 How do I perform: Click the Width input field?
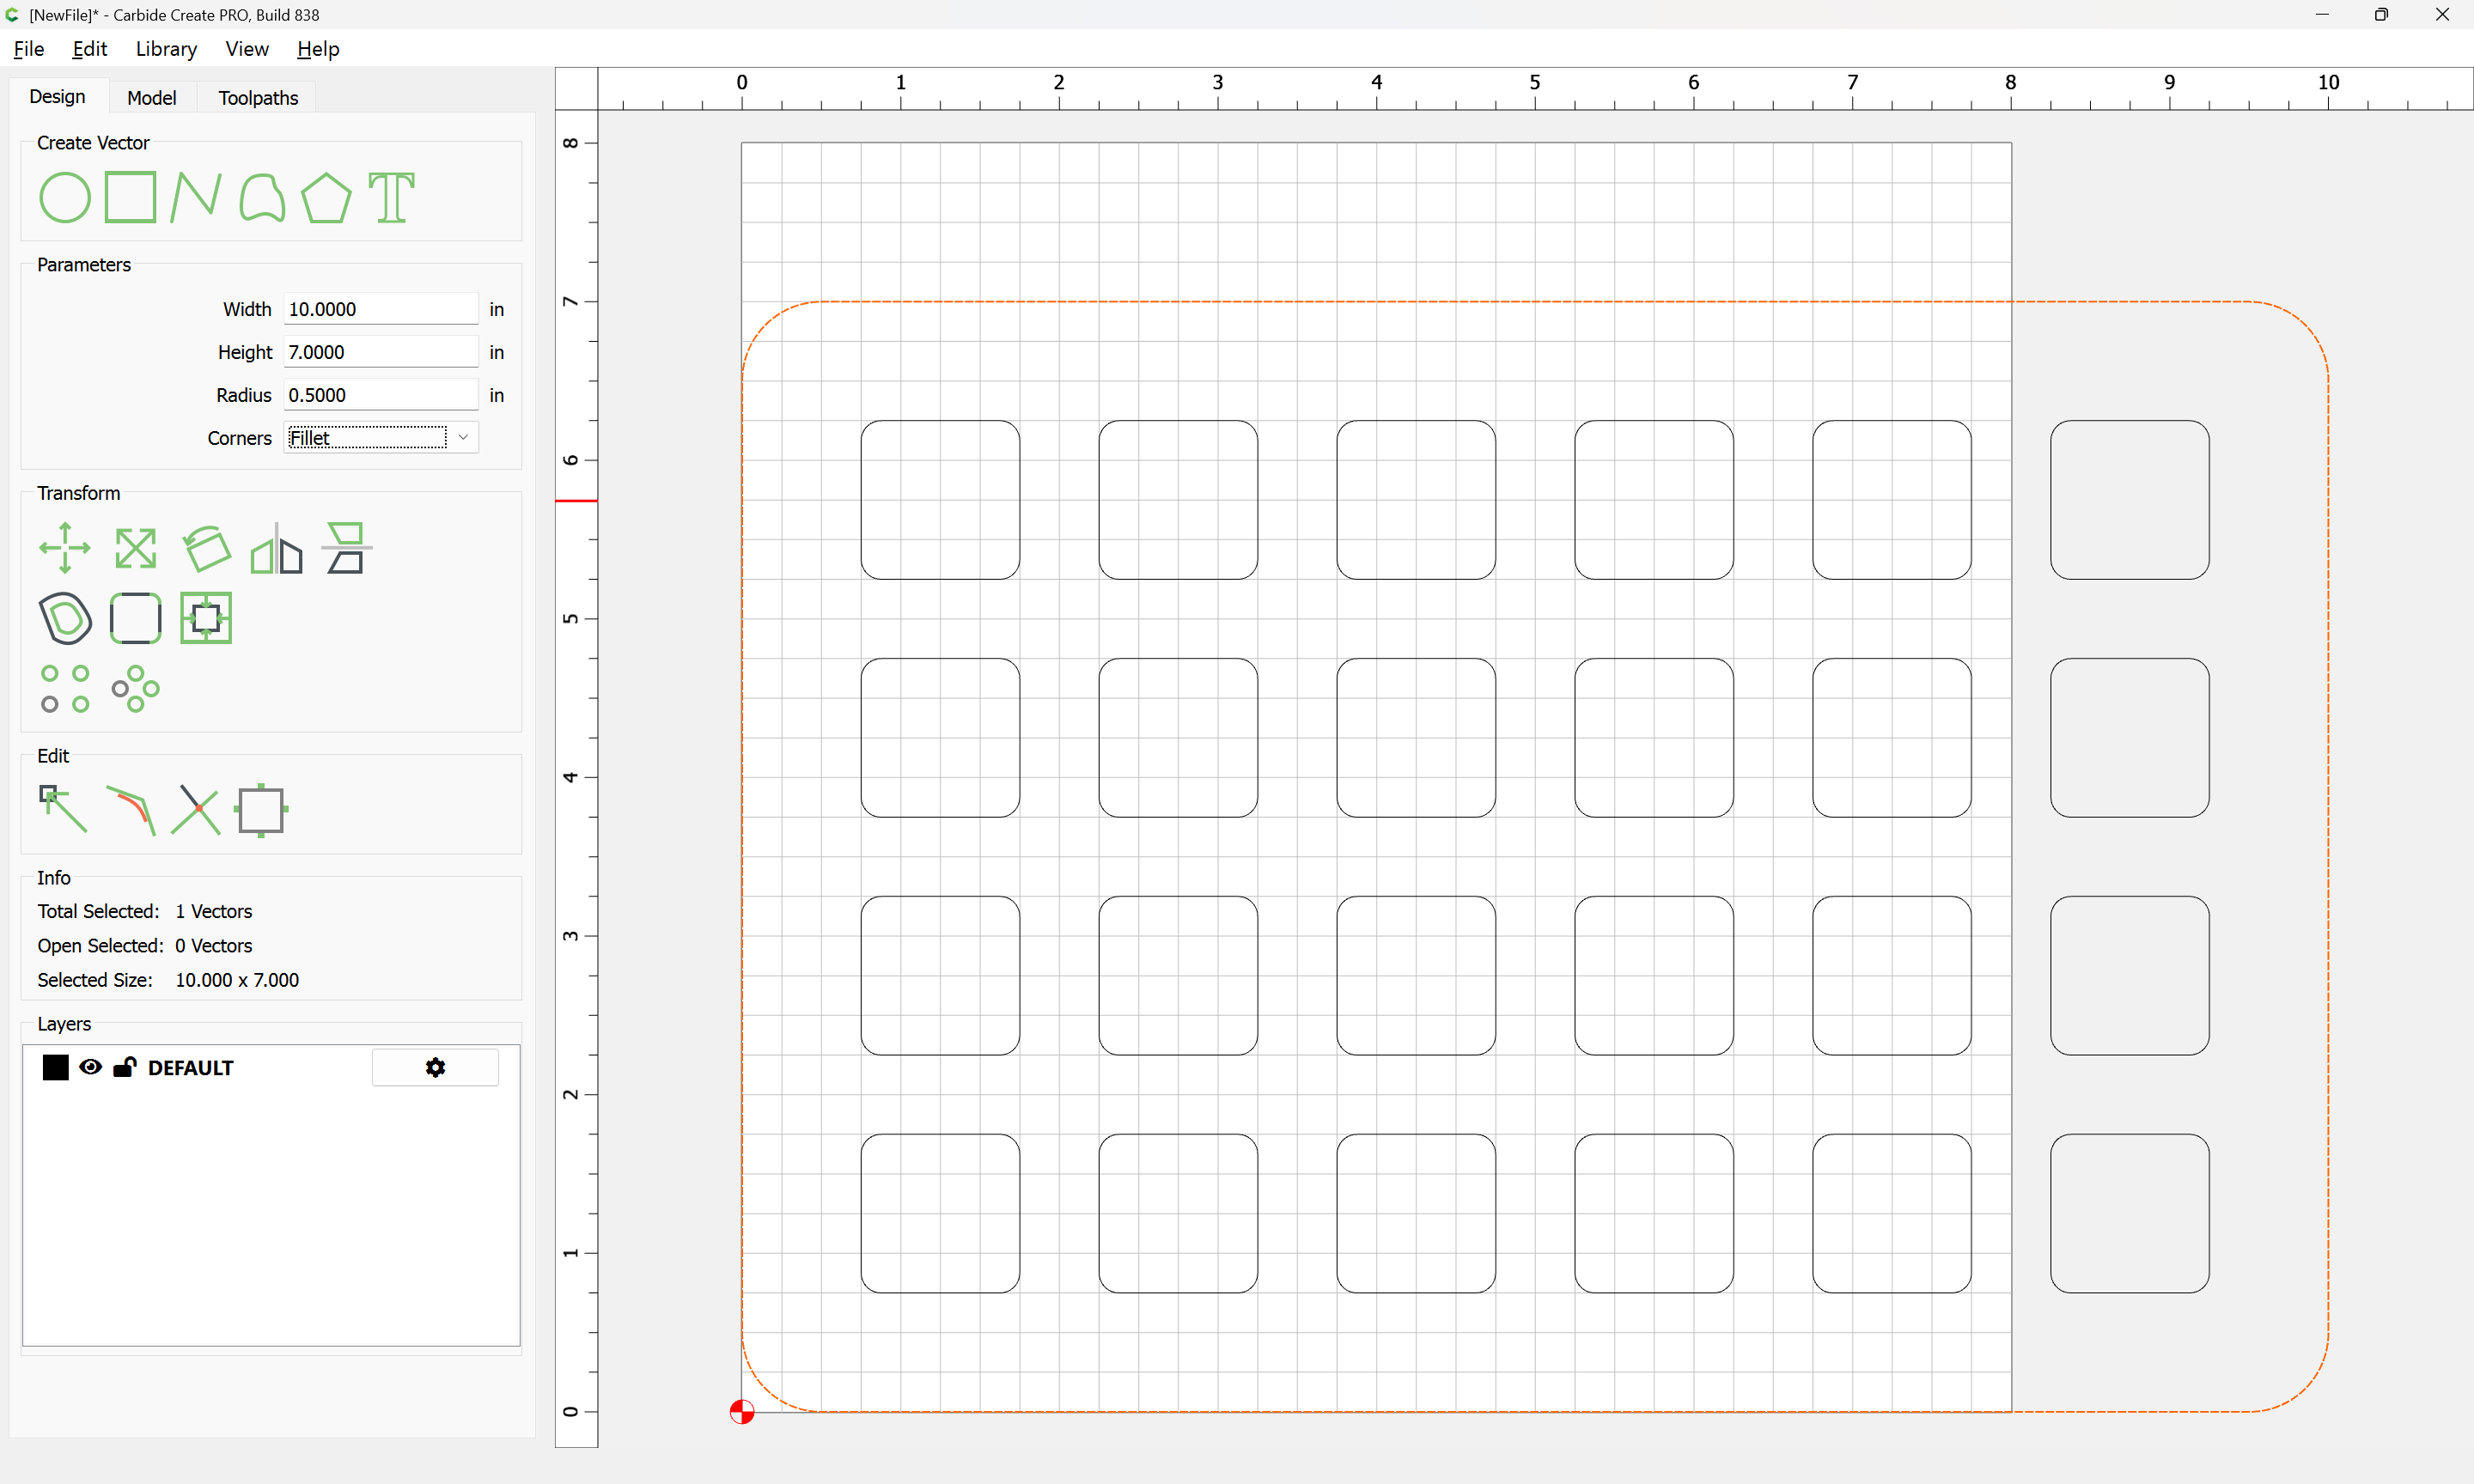(x=381, y=309)
